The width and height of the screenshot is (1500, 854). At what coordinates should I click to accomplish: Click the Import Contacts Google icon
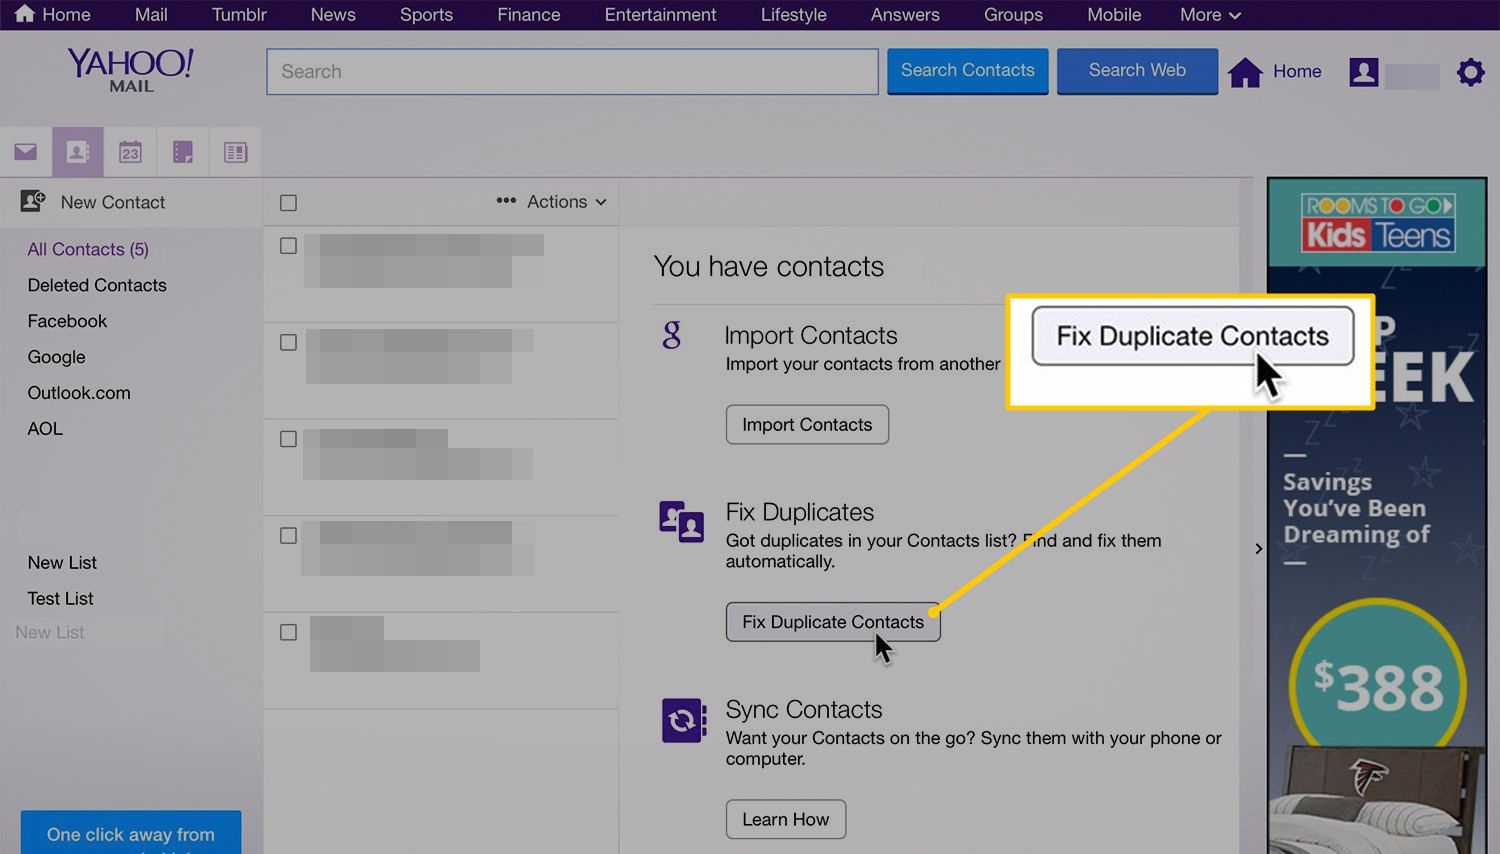click(x=672, y=335)
